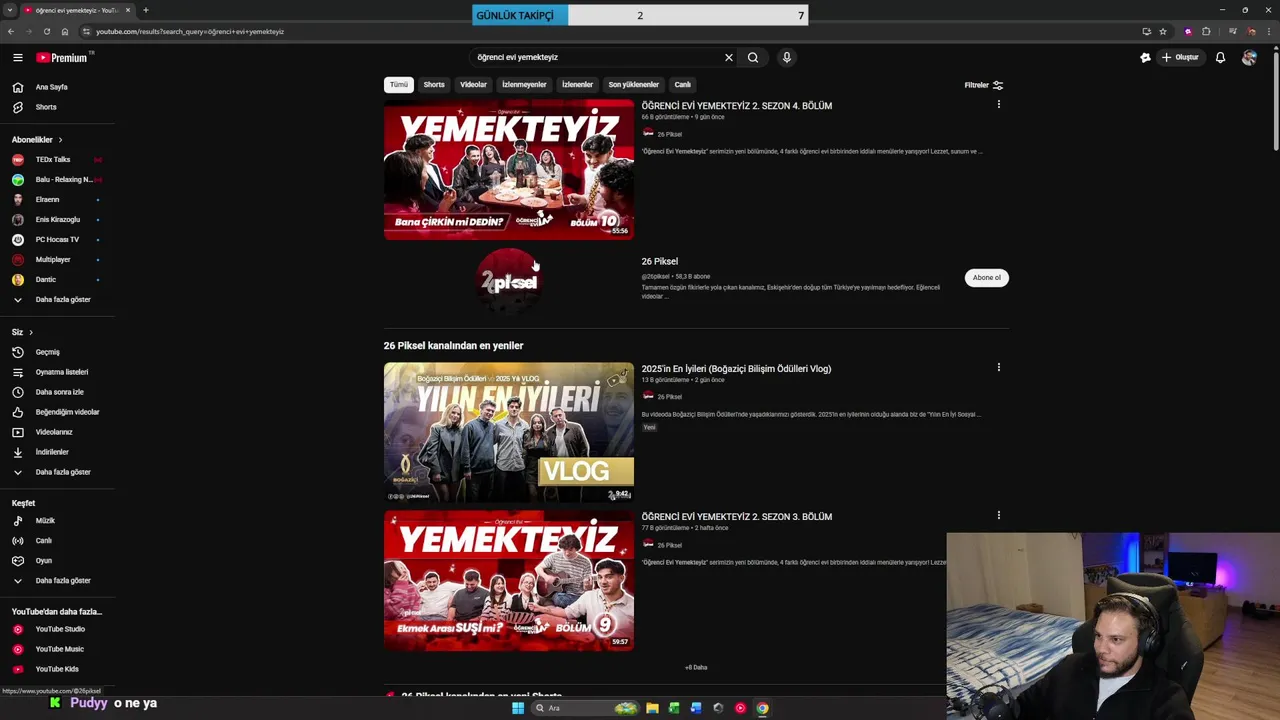Open YouTube Studio link

coord(60,629)
